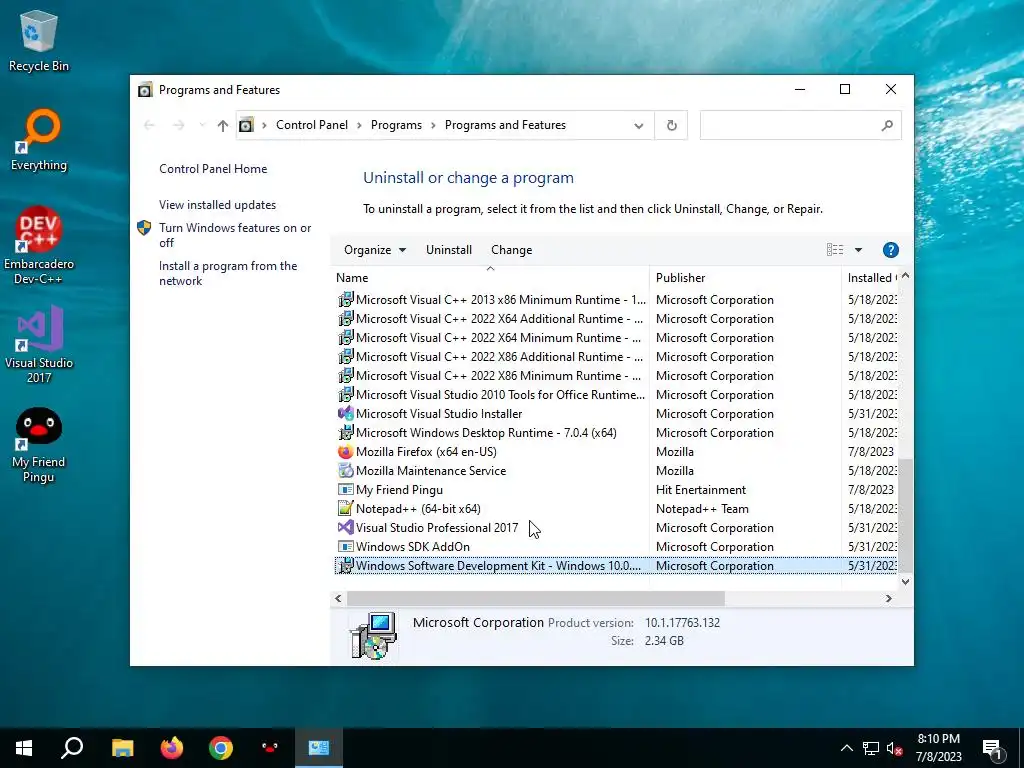Image resolution: width=1024 pixels, height=768 pixels.
Task: Open recent locations dropdown arrow
Action: [x=202, y=125]
